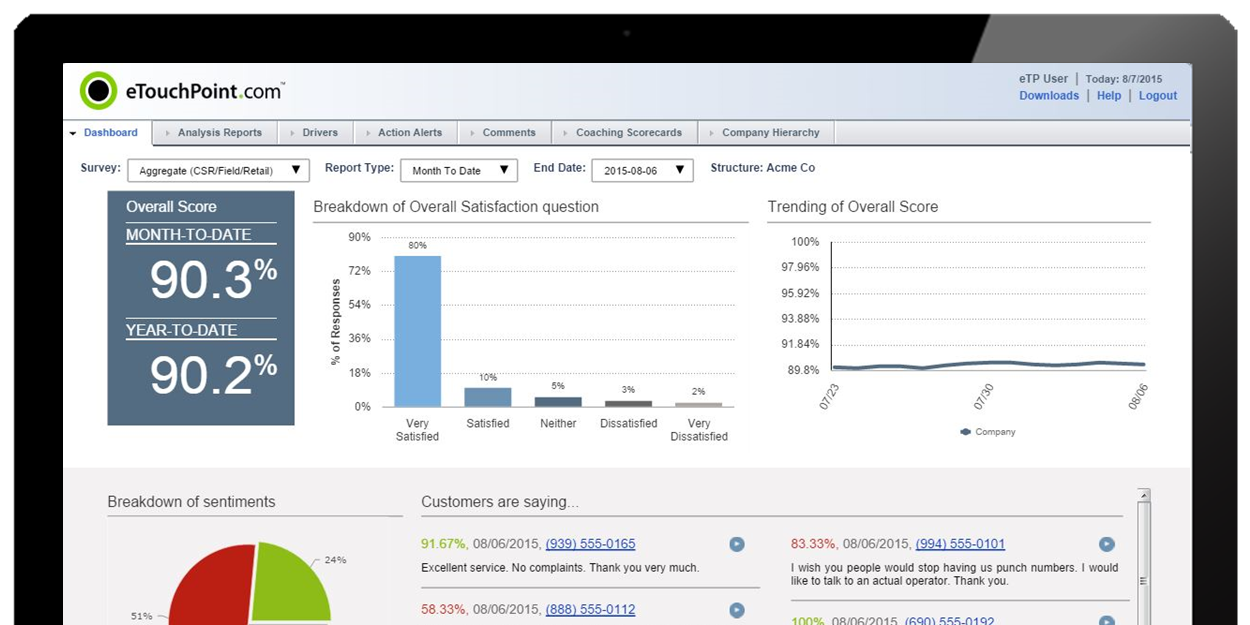Viewport: 1250px width, 625px height.
Task: Open the Survey dropdown
Action: pos(219,171)
